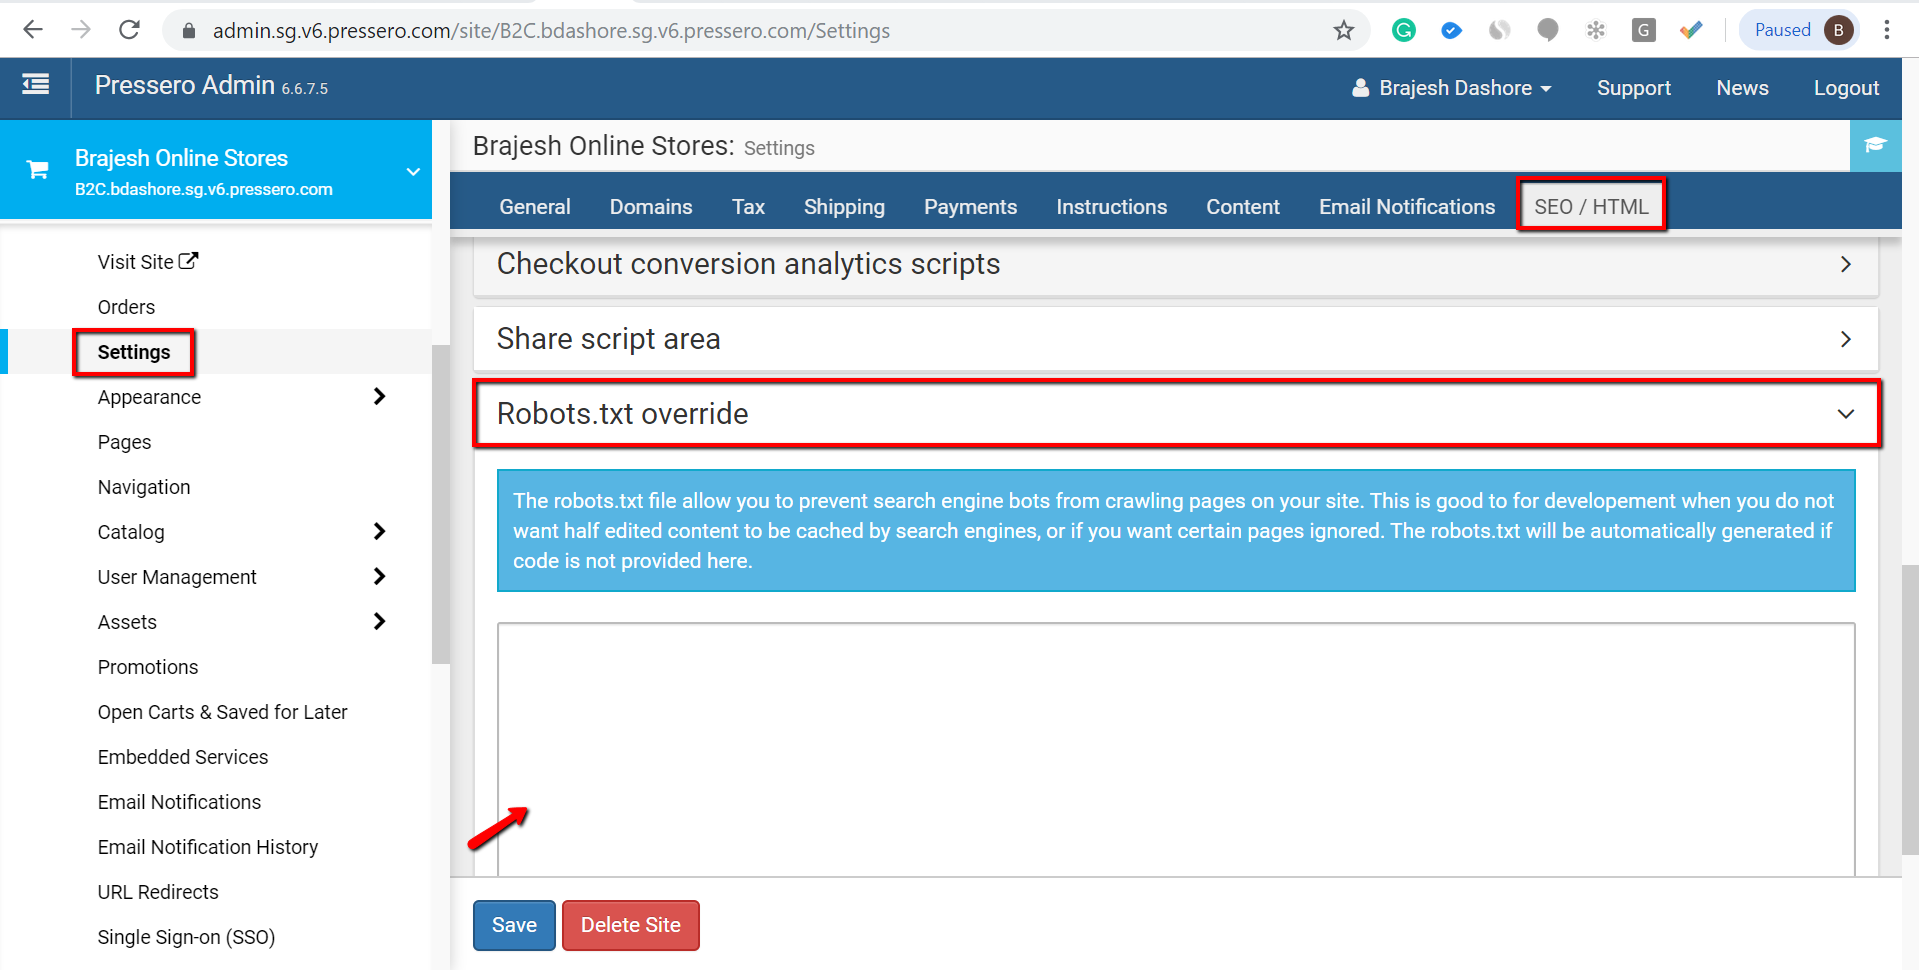Reload the page with the refresh icon
This screenshot has width=1919, height=970.
pos(129,30)
